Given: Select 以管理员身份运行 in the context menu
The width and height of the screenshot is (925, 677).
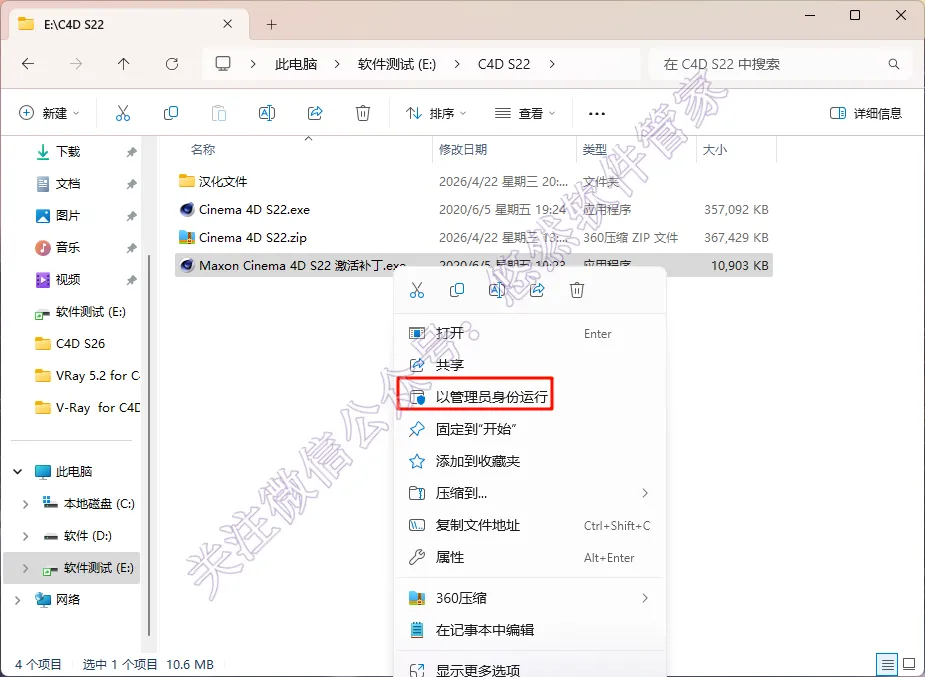Looking at the screenshot, I should point(530,397).
